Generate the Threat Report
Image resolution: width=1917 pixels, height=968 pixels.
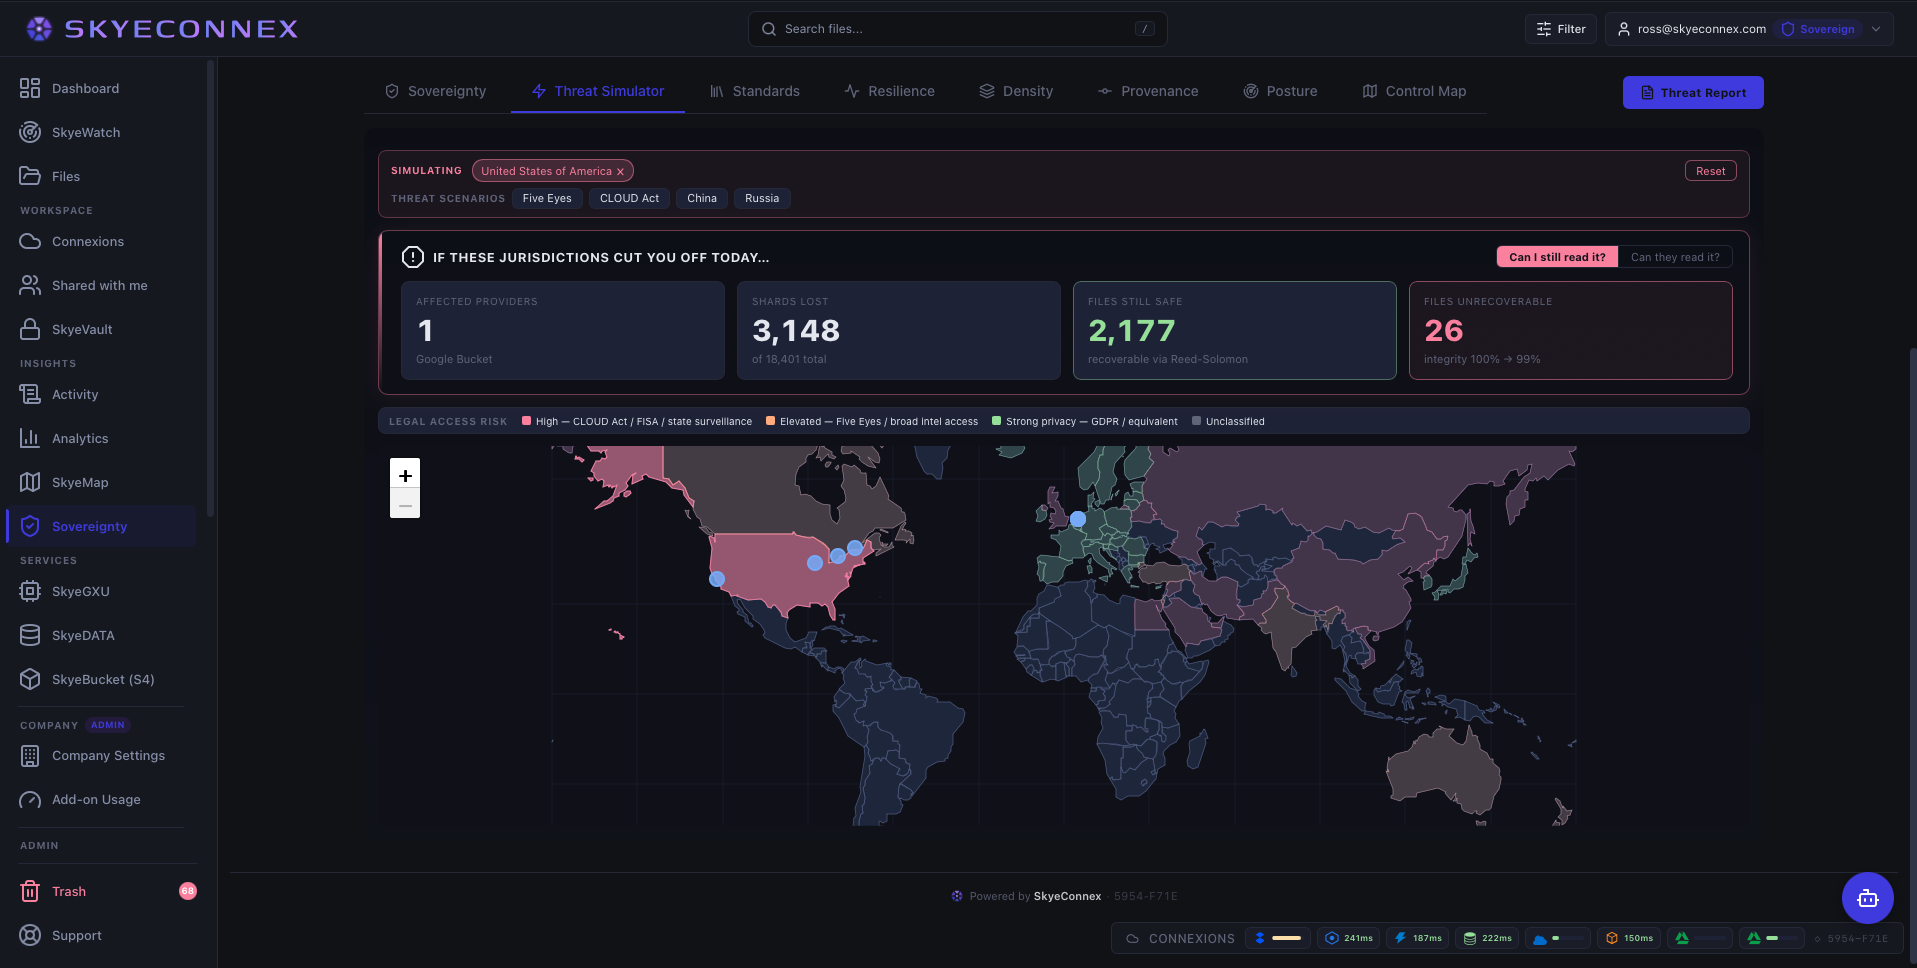tap(1693, 92)
